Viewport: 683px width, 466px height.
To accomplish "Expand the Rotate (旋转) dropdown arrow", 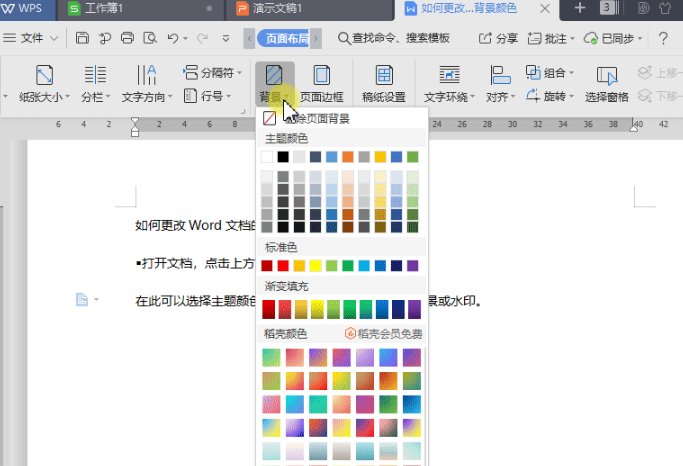I will click(x=571, y=96).
